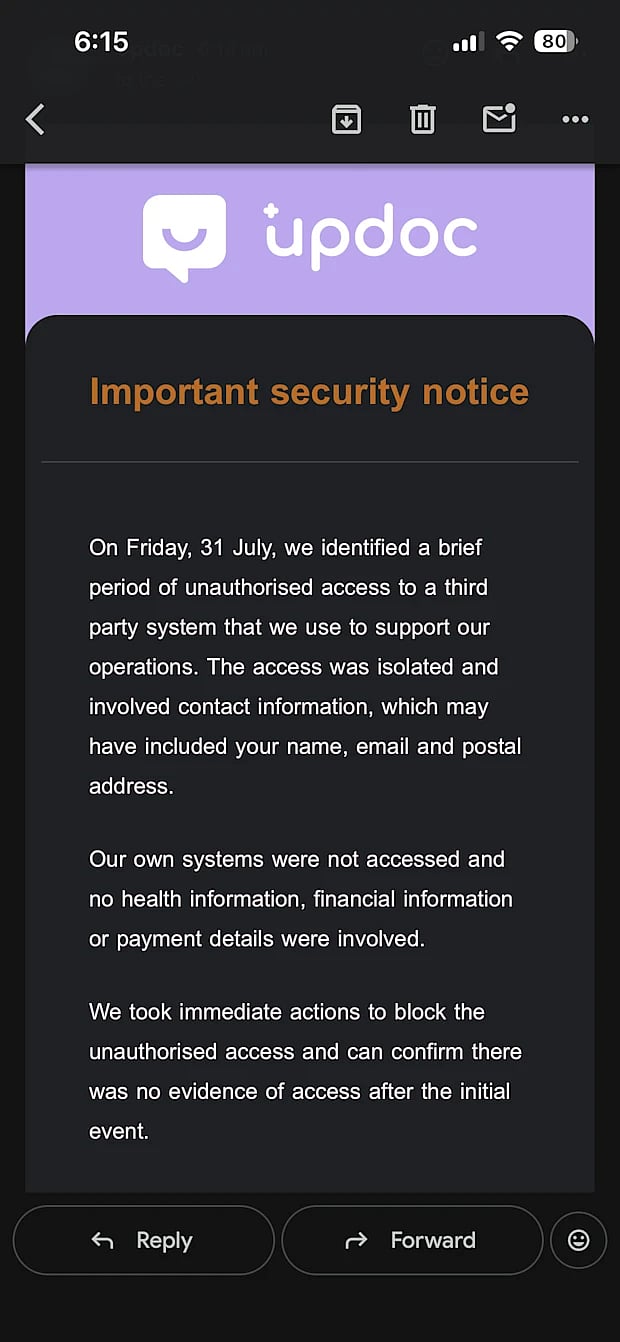620x1342 pixels.
Task: Add an emoji reaction with smiley icon
Action: tap(578, 1240)
